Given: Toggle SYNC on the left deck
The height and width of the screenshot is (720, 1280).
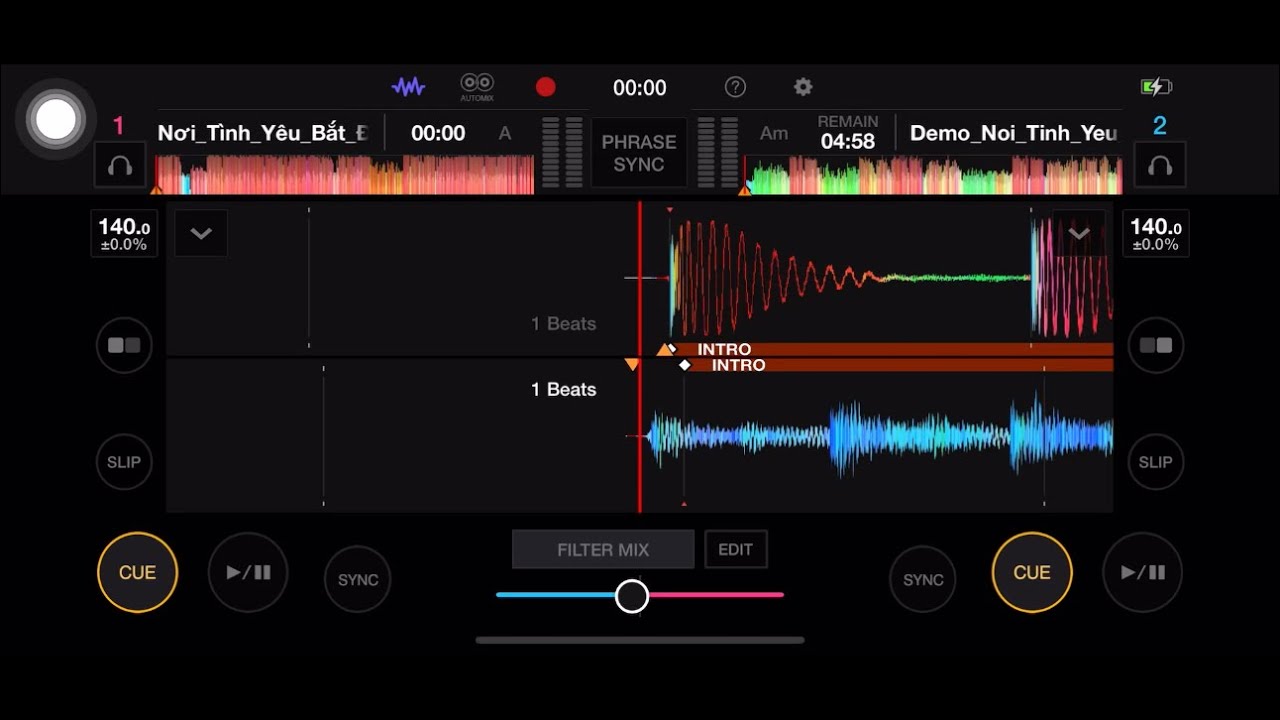Looking at the screenshot, I should pyautogui.click(x=358, y=579).
